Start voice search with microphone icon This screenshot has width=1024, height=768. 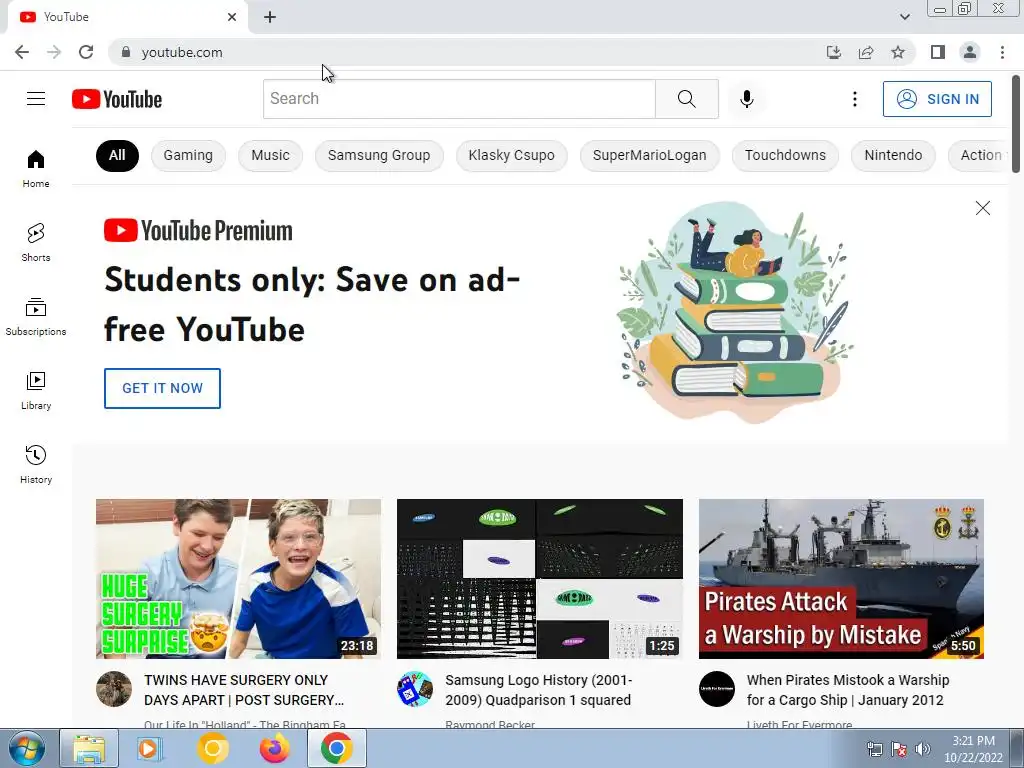click(x=746, y=99)
